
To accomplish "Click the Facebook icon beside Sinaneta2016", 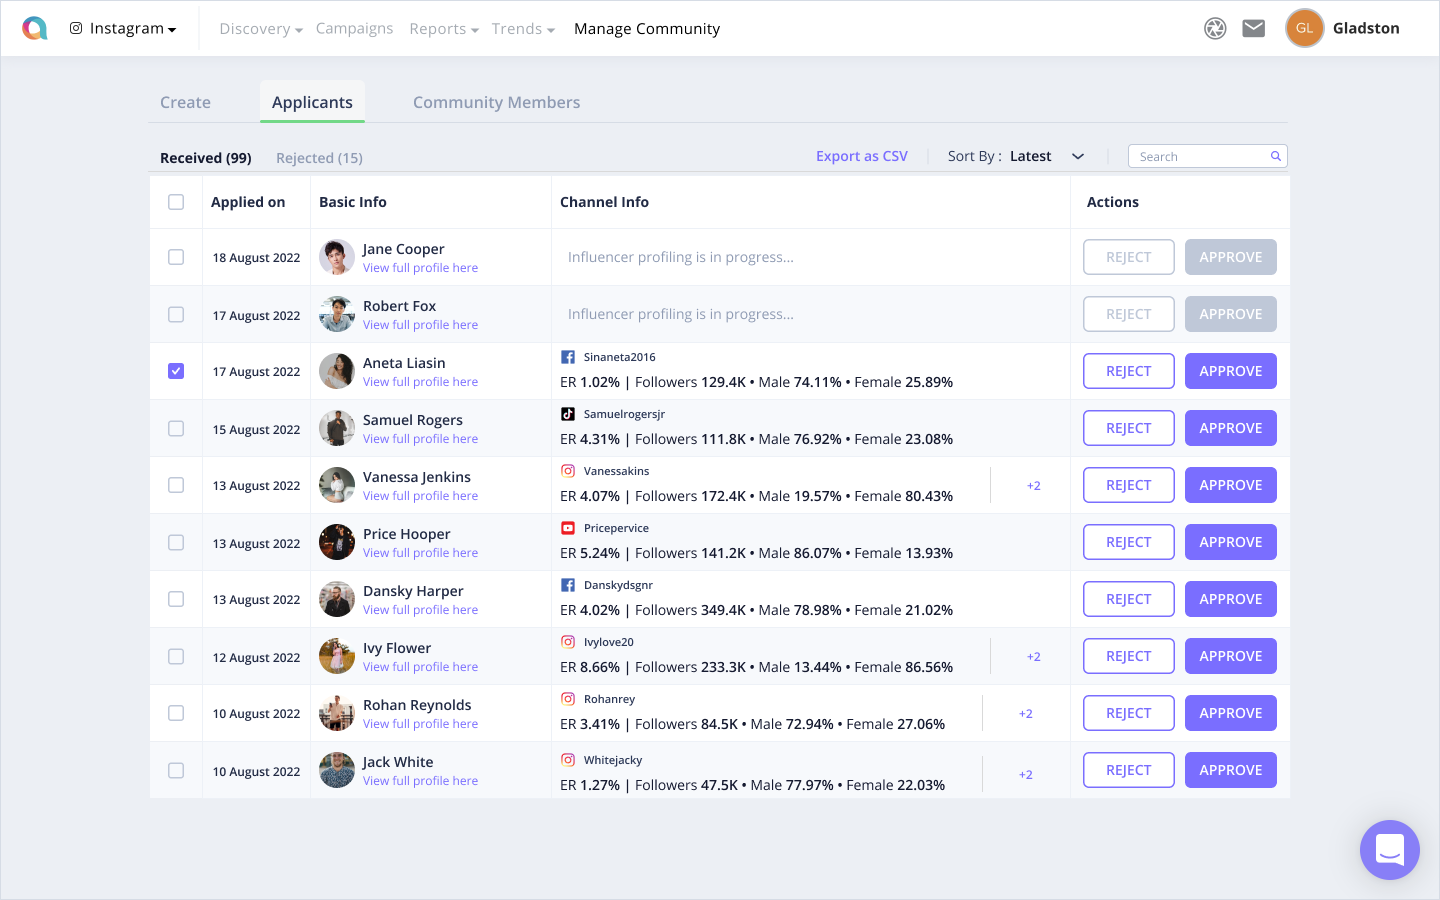I will (568, 357).
